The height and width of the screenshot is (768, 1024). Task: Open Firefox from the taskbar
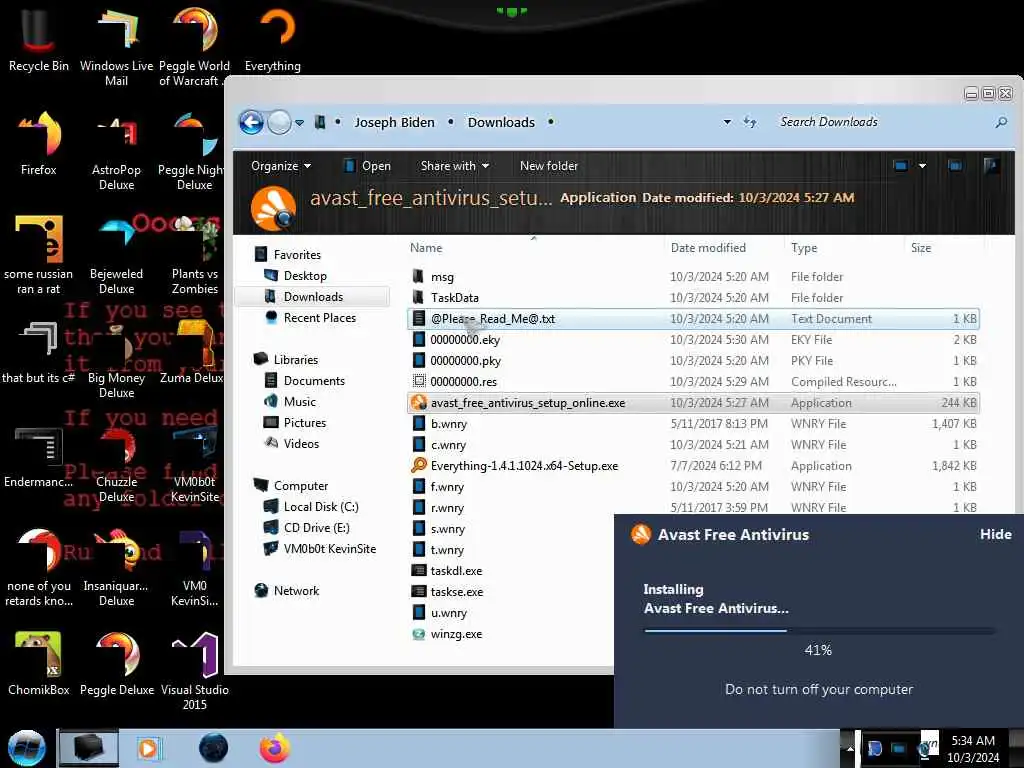click(x=275, y=748)
